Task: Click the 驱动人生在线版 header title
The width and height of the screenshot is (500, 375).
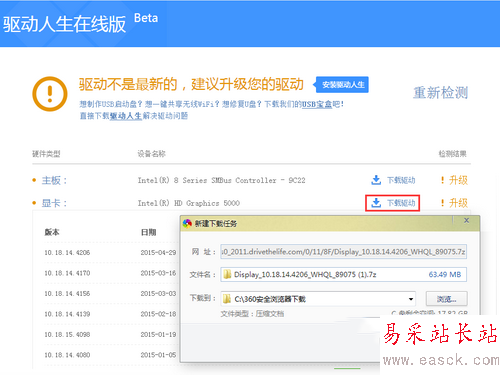Action: [64, 24]
